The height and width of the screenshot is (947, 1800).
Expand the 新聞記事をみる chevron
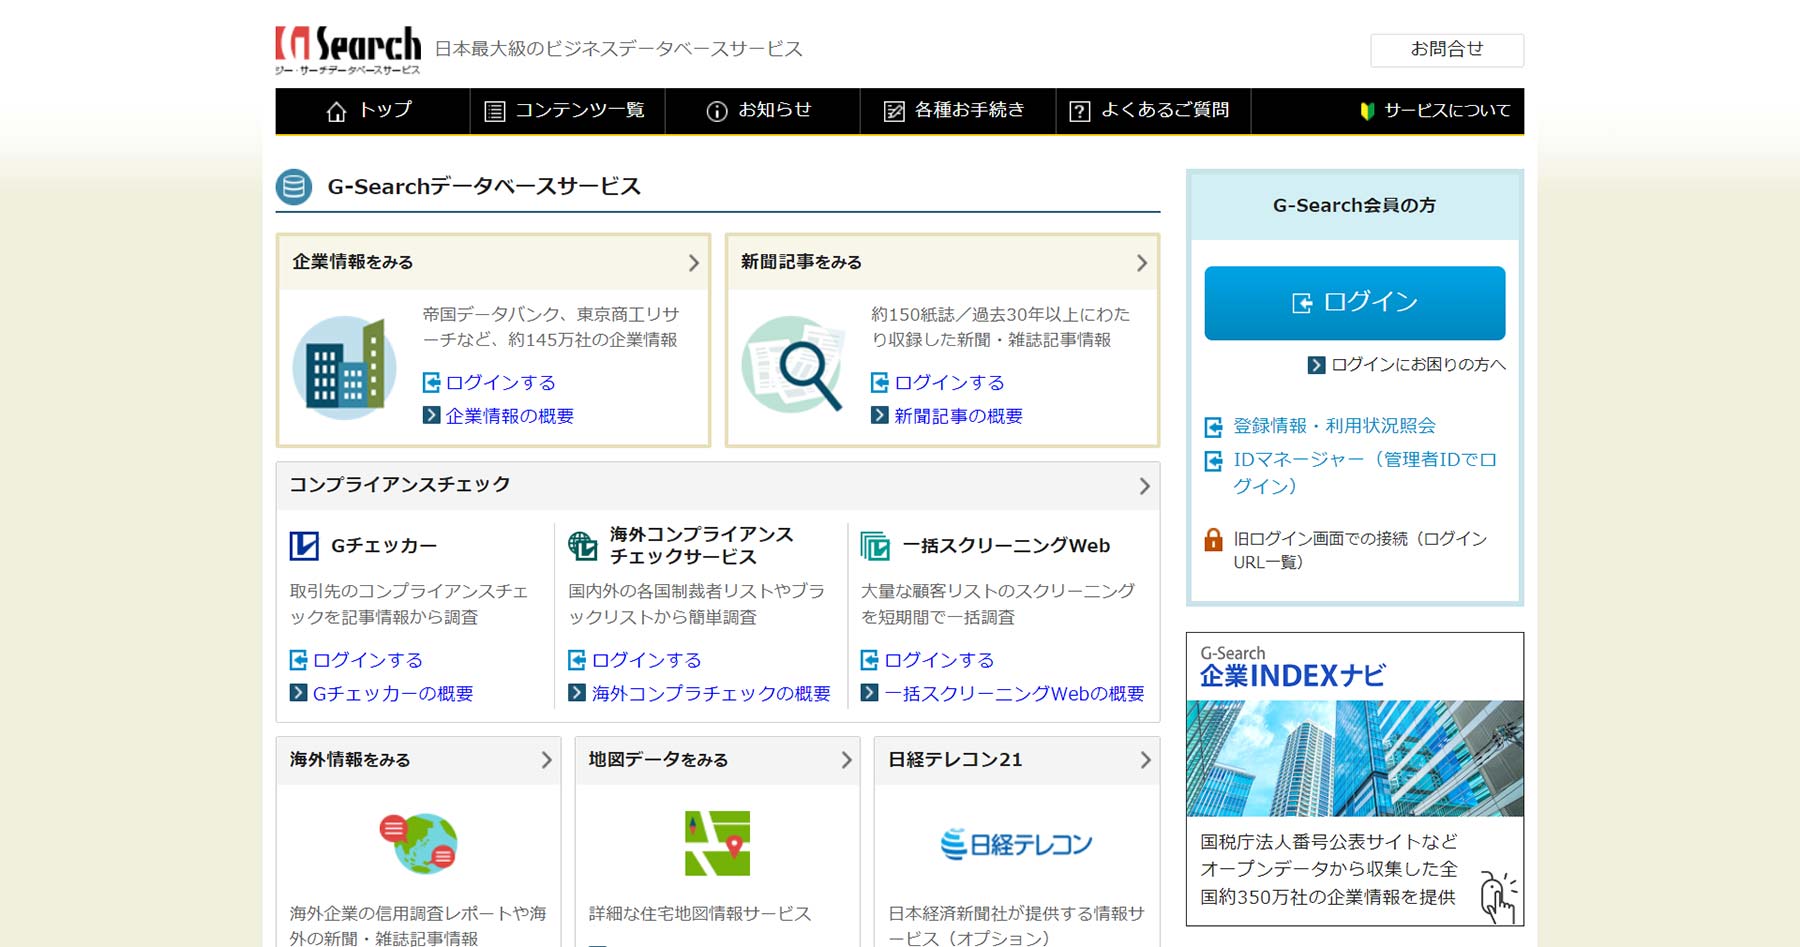click(x=1142, y=263)
